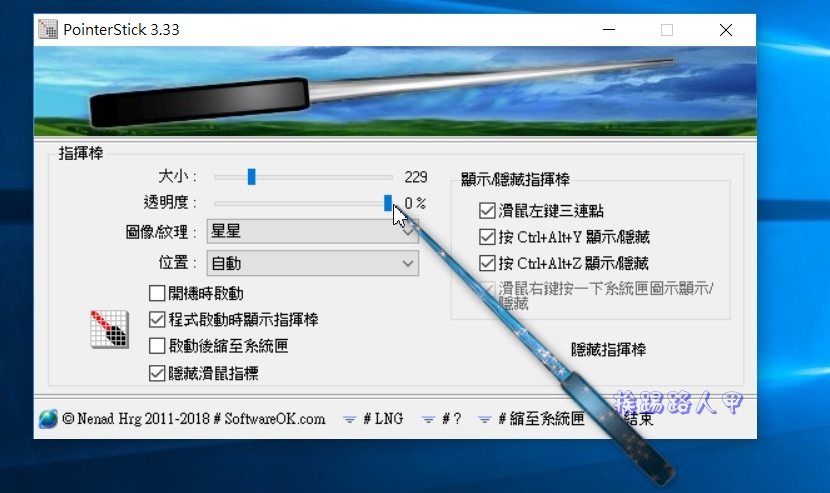Click the red pointer stick grid icon

click(x=109, y=329)
